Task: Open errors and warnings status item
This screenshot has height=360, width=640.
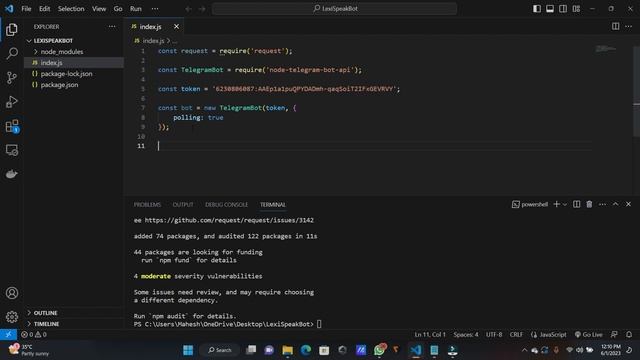Action: (34, 335)
